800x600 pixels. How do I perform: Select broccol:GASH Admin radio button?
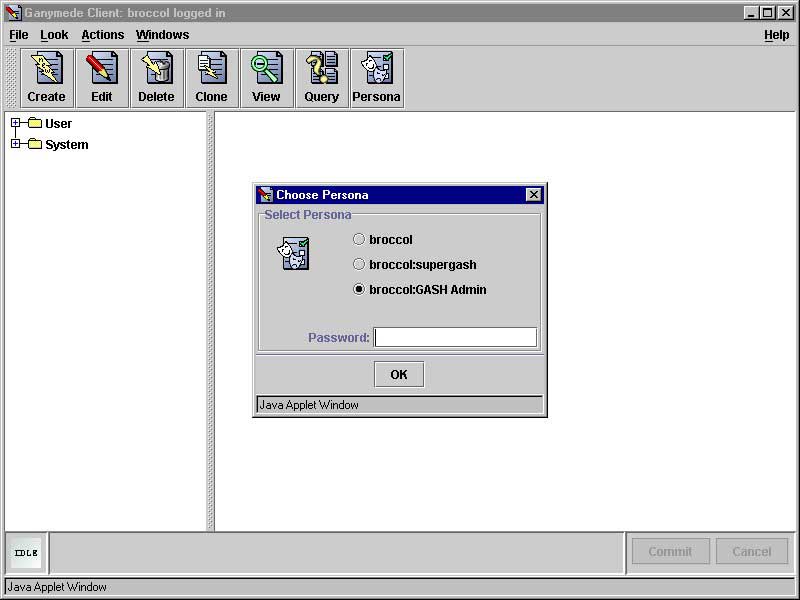(359, 290)
